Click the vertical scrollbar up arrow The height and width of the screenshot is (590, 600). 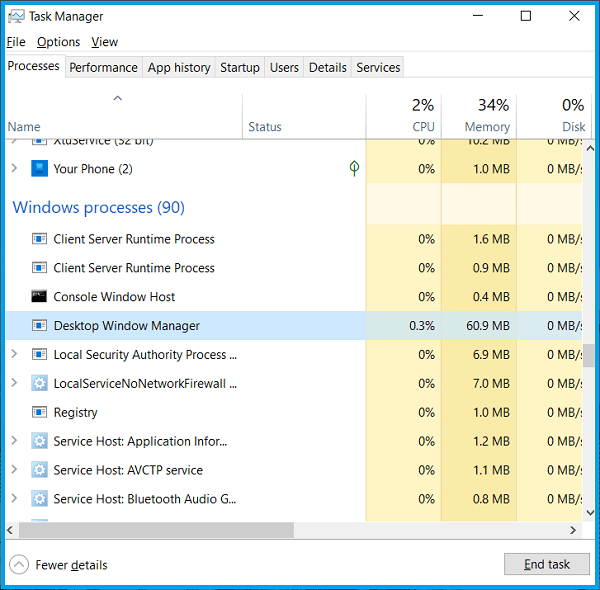(590, 148)
